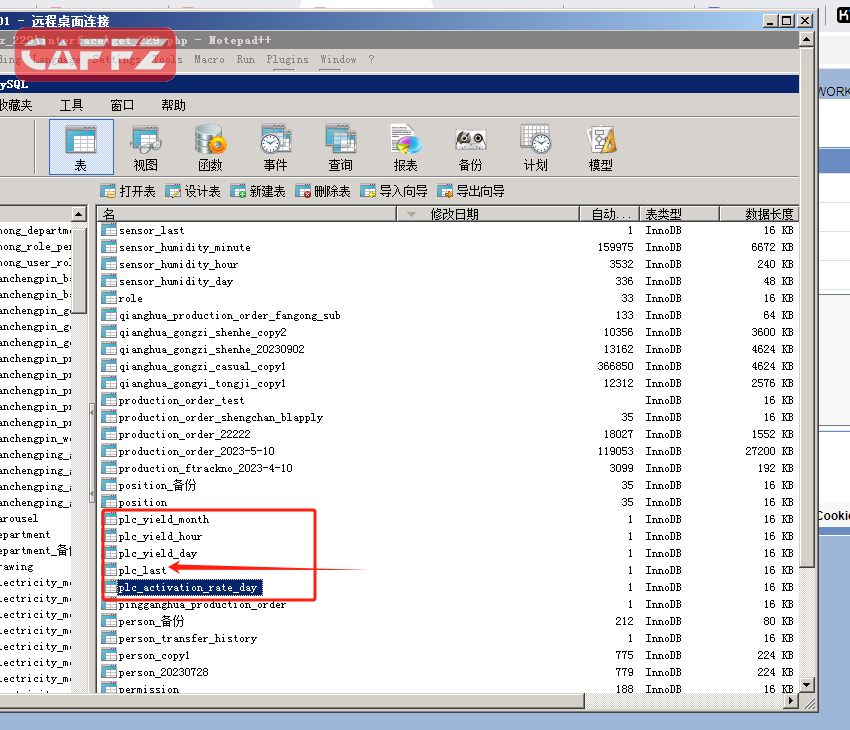The width and height of the screenshot is (850, 730).
Task: Select the plc_last table row
Action: (143, 570)
